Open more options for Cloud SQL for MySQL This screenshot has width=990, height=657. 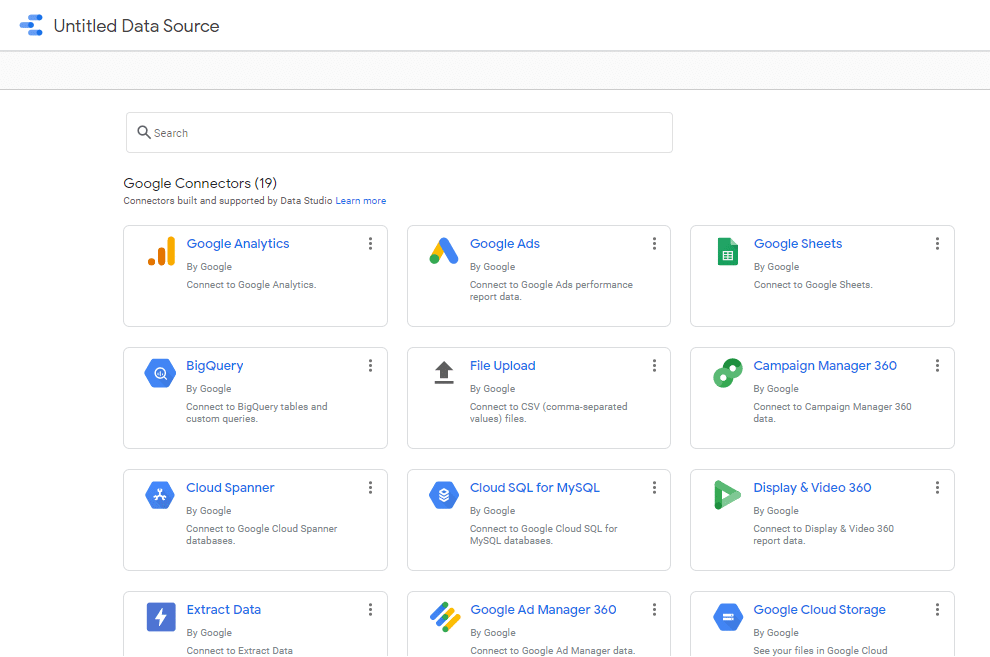[x=654, y=487]
